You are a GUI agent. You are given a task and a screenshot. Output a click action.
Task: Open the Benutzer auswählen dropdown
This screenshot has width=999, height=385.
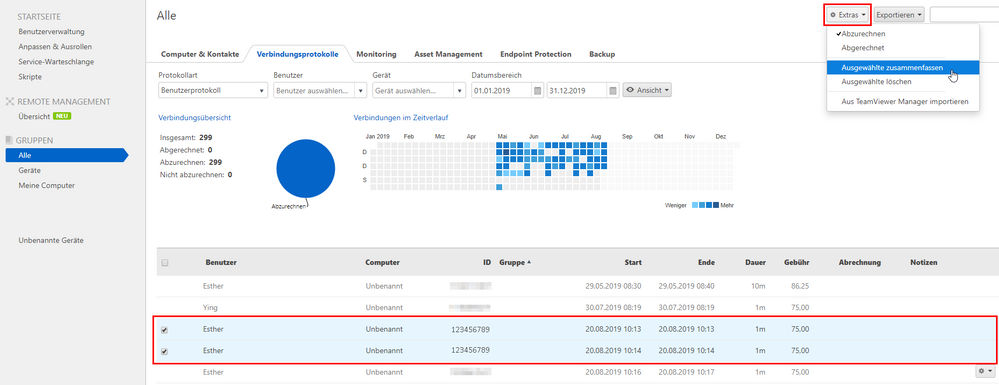(320, 91)
